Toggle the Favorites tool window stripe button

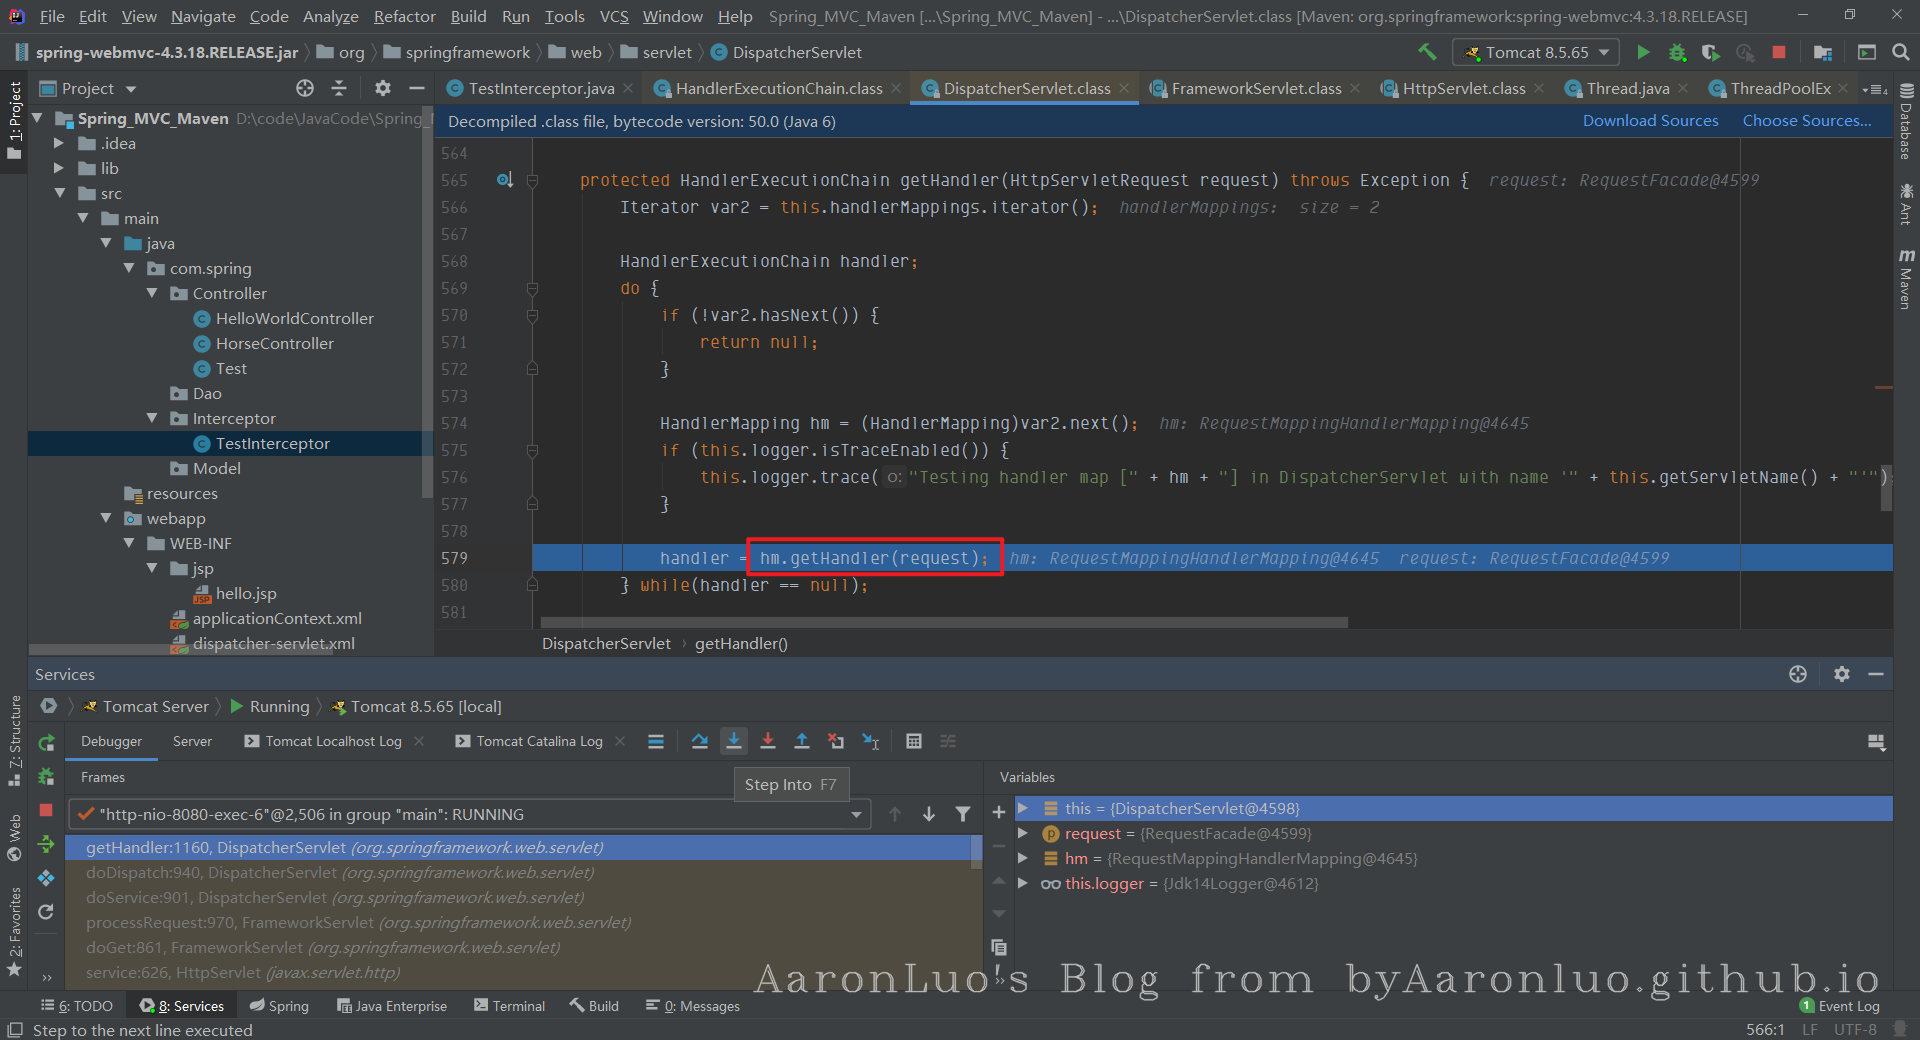(14, 932)
